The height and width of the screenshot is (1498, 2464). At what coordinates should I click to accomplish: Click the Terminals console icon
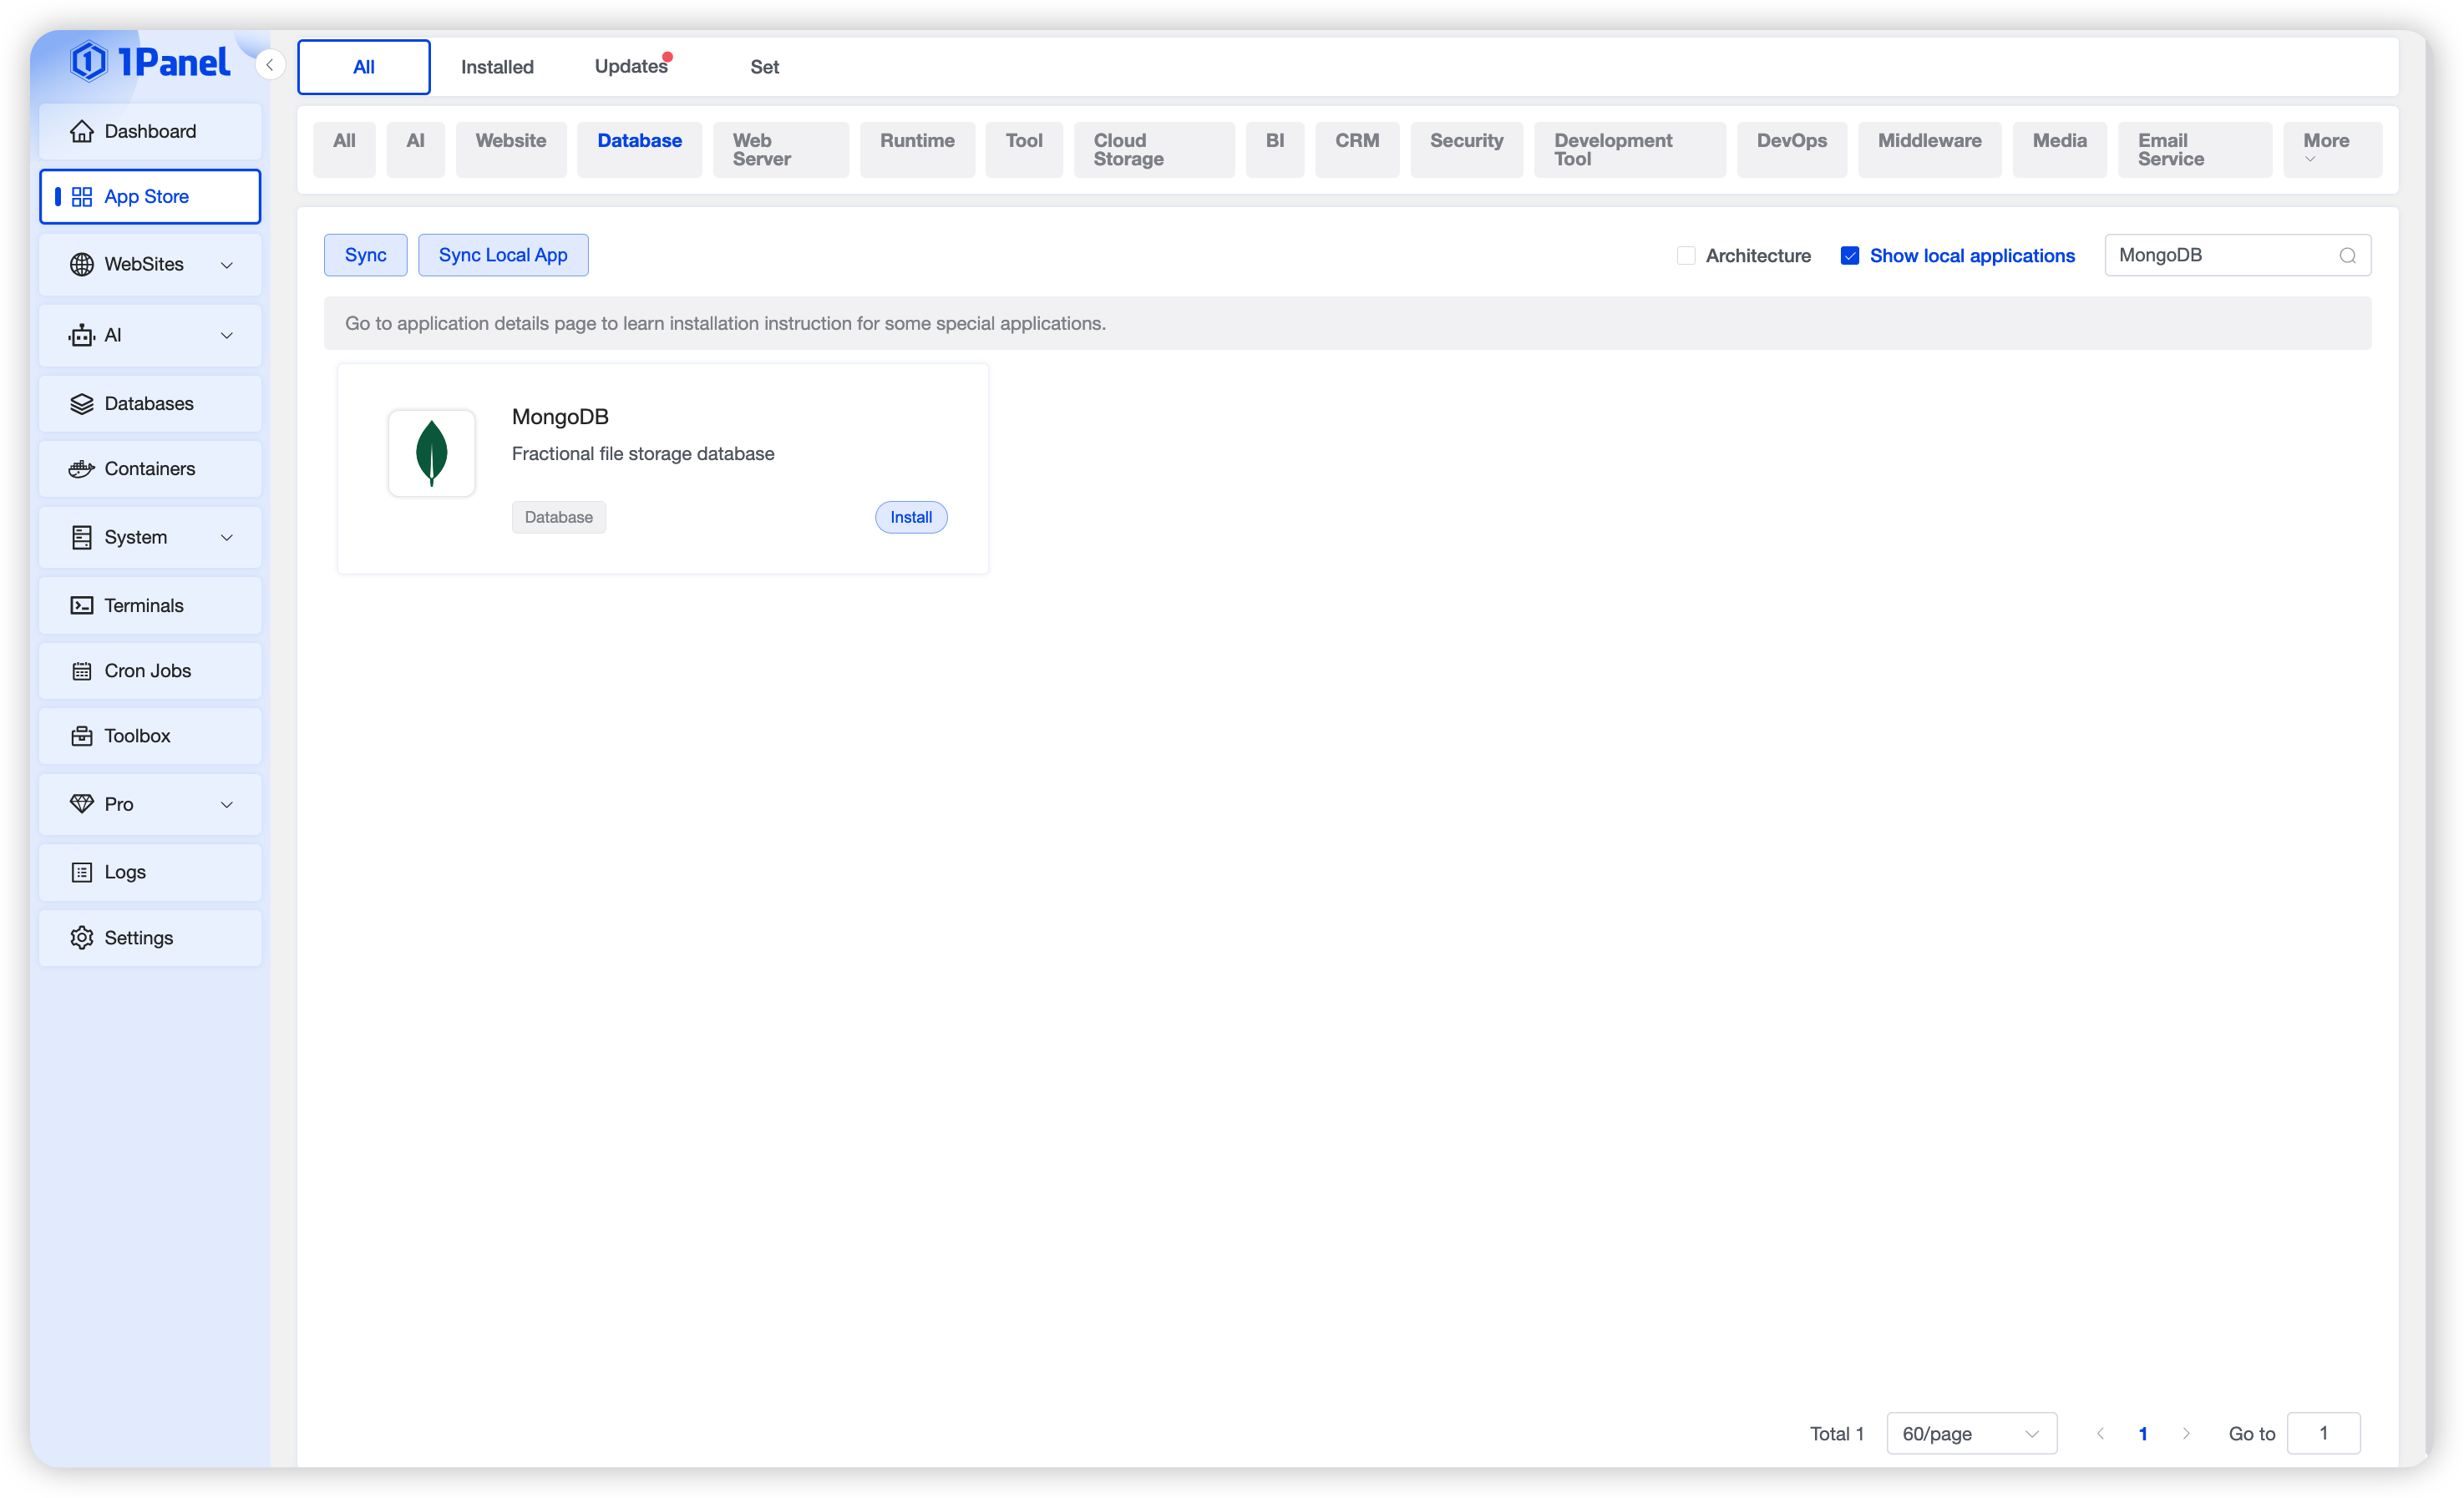82,605
